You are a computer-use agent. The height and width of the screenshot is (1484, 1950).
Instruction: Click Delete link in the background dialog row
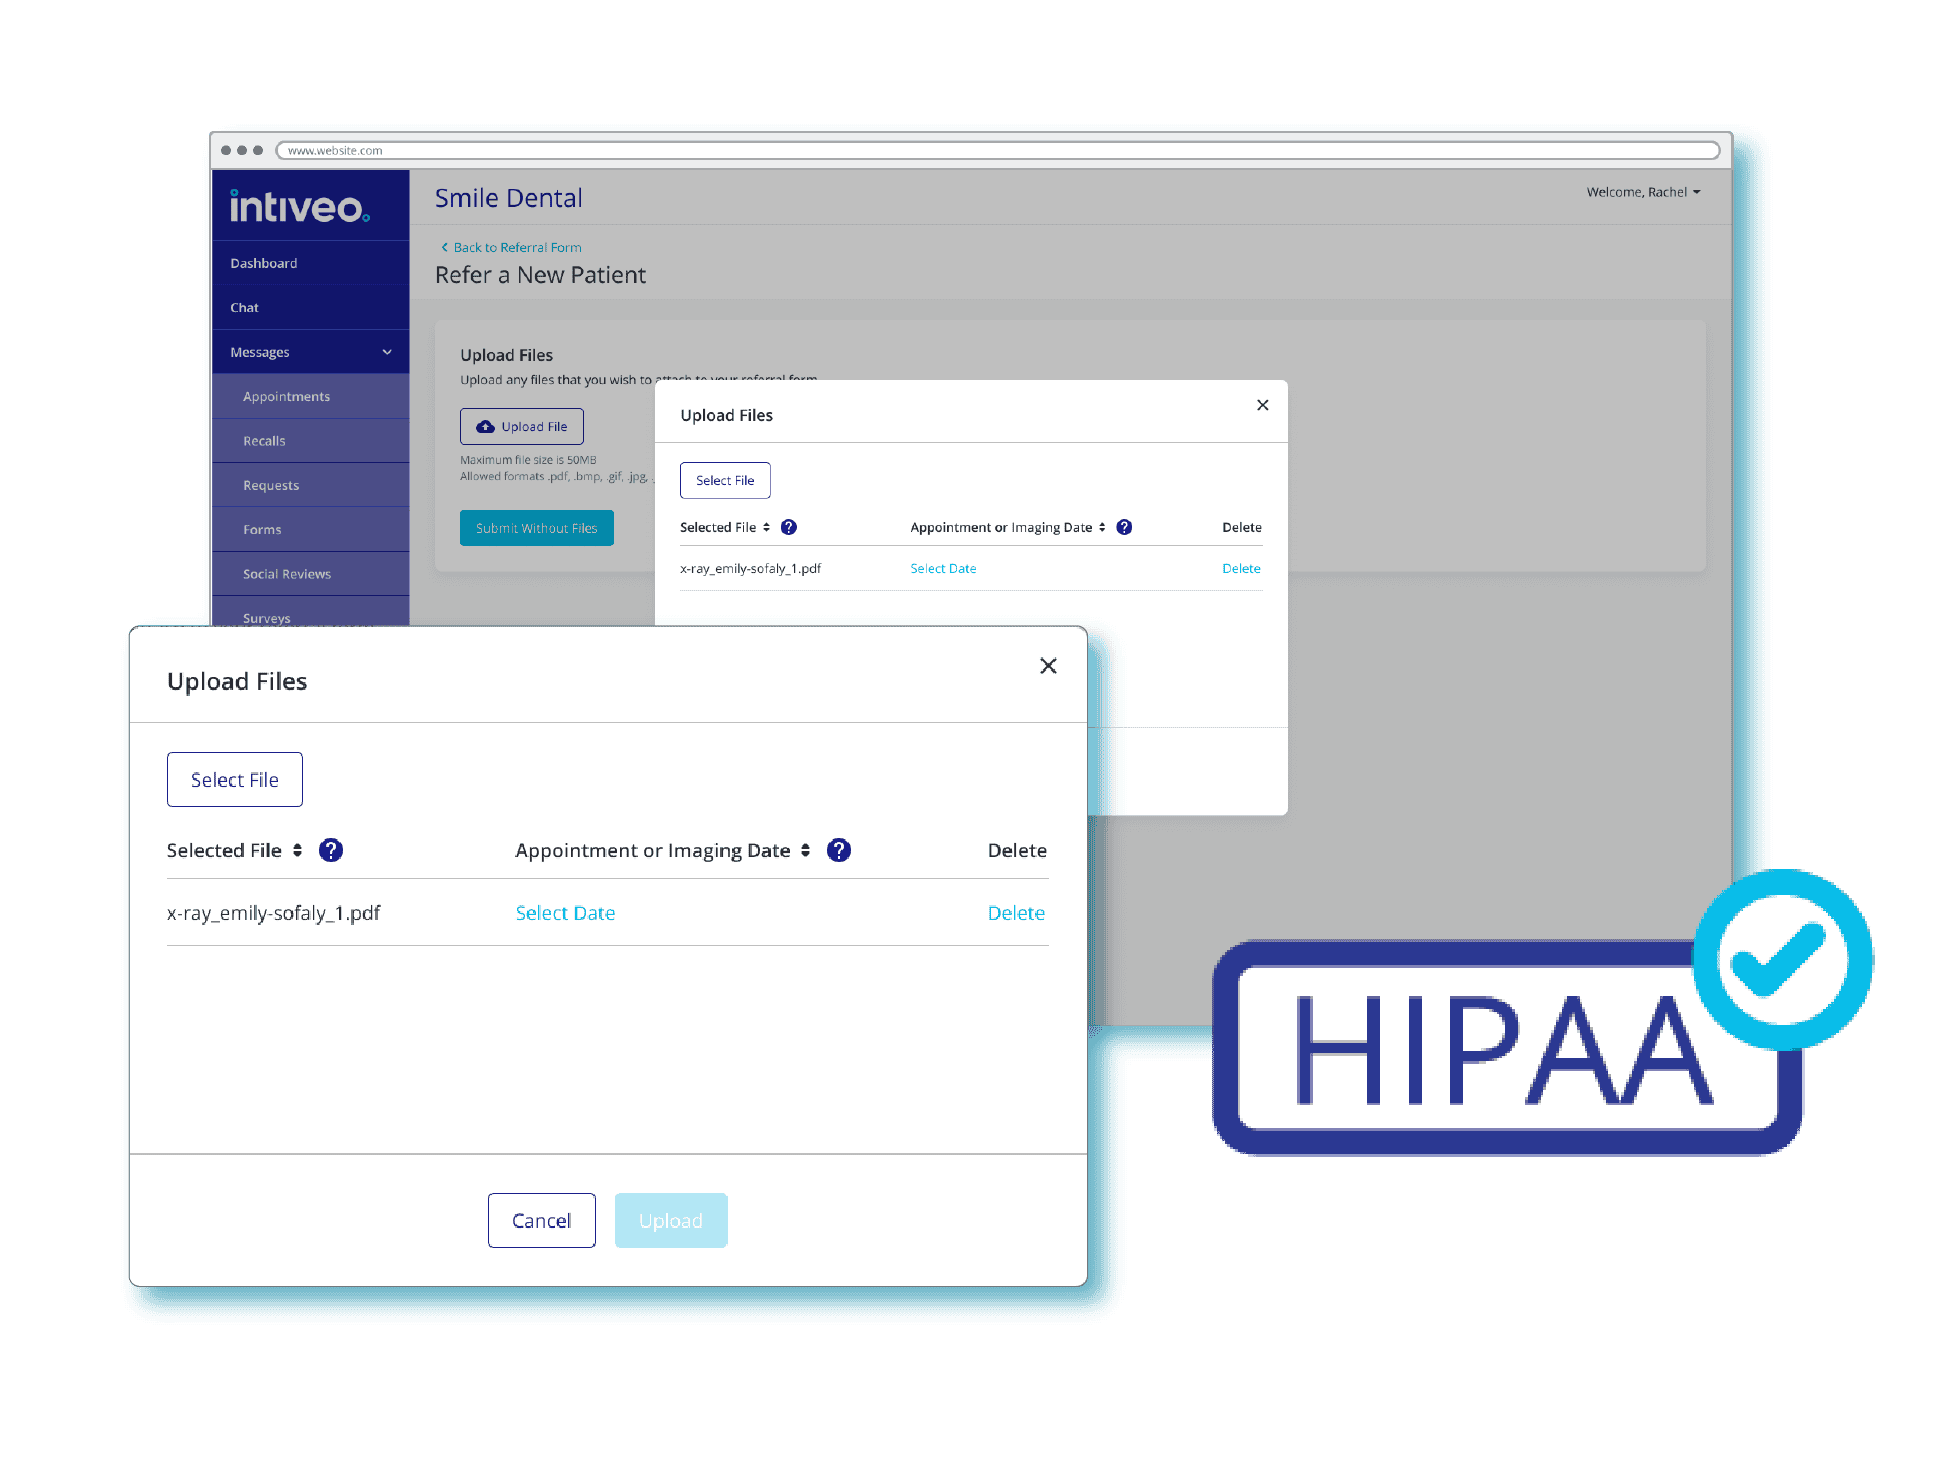[x=1241, y=568]
